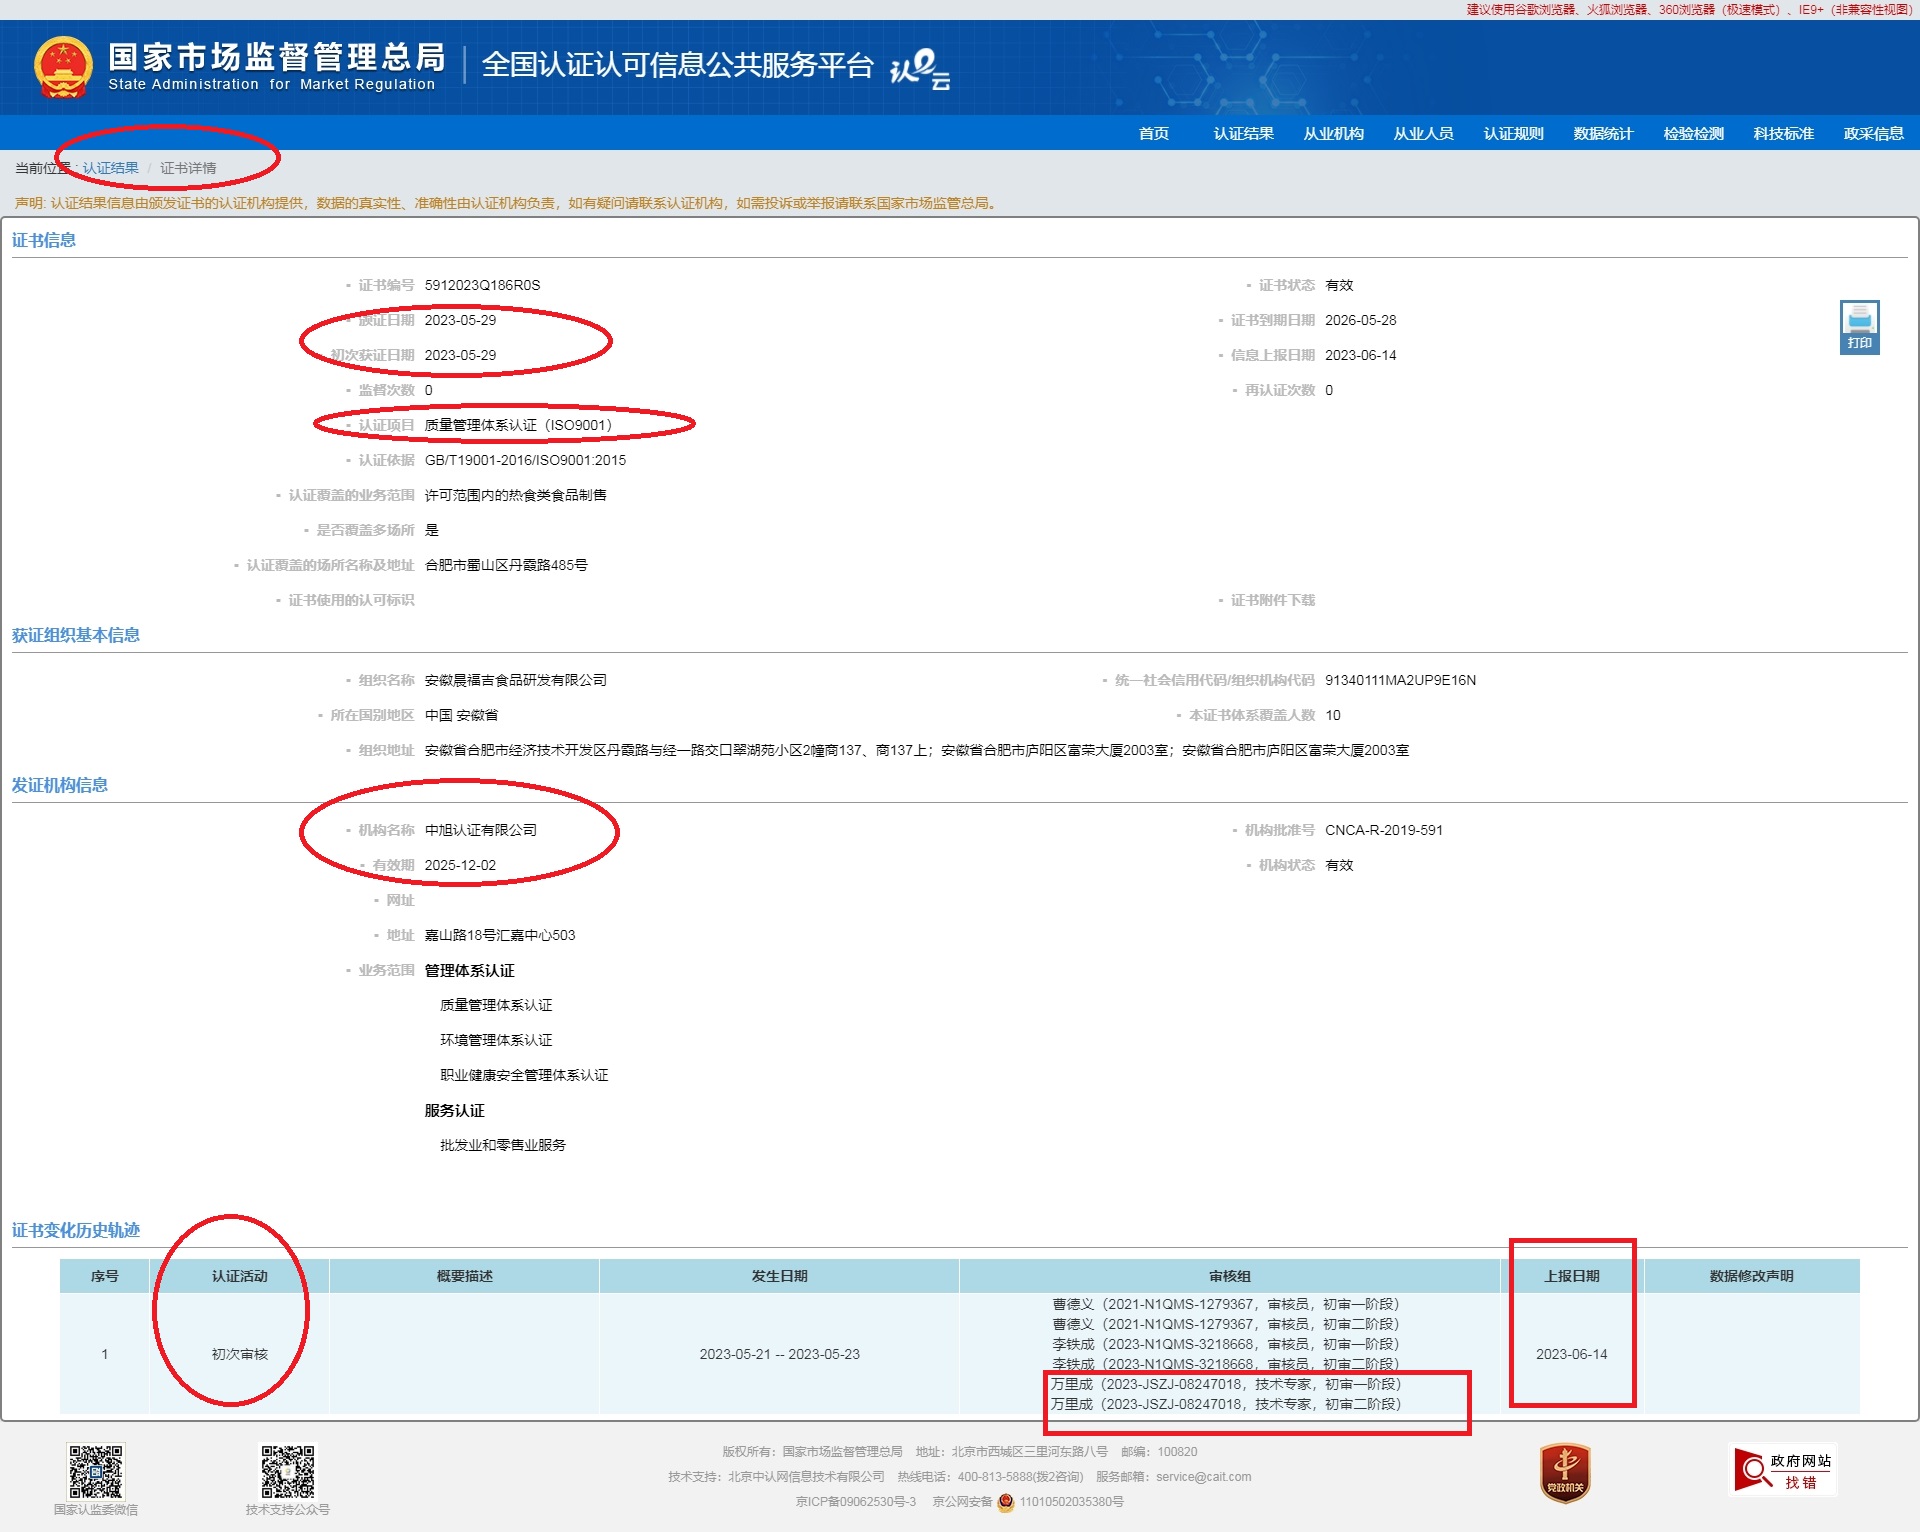Click the police badge beside 京公网安备
This screenshot has height=1532, width=1920.
pos(1006,1501)
